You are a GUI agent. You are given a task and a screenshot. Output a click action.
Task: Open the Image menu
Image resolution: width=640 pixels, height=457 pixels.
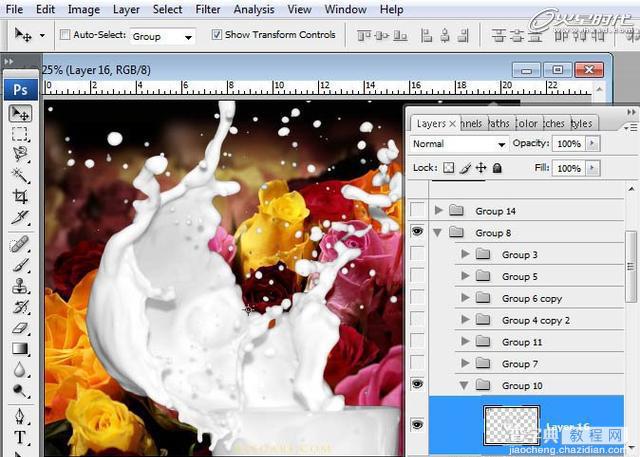84,9
